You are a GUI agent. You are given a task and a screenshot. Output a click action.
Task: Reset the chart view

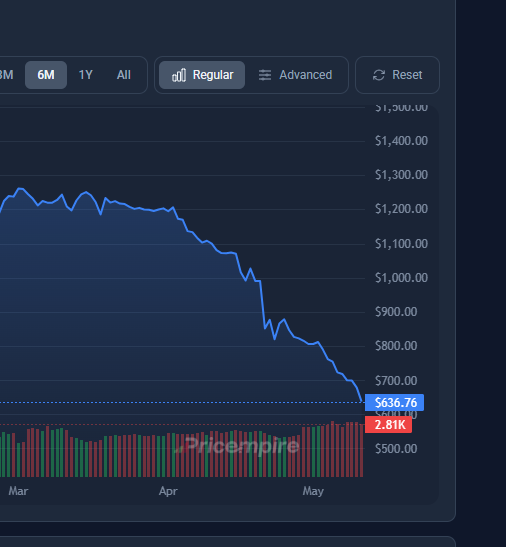397,75
